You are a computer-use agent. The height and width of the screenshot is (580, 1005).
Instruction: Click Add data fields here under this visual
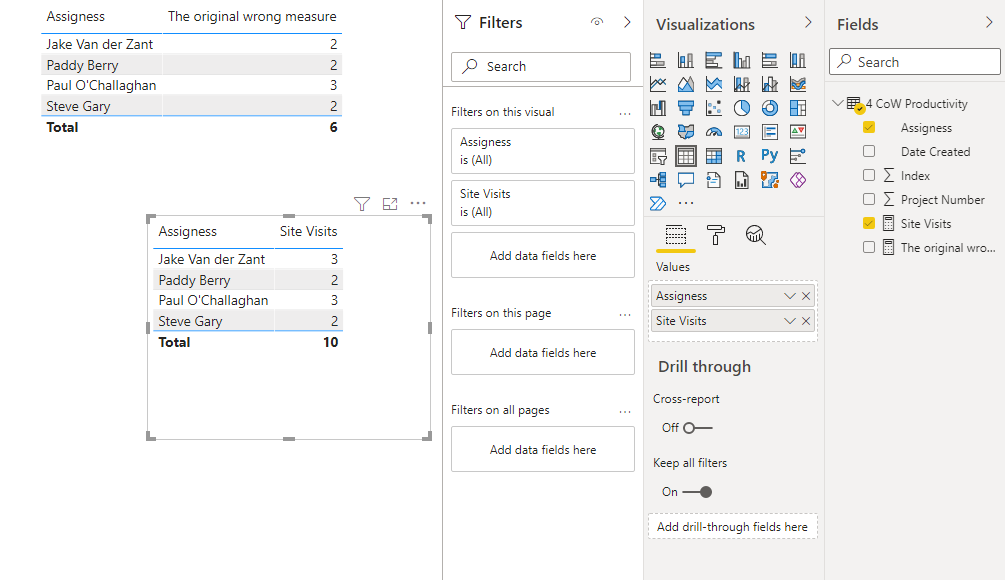click(x=543, y=255)
